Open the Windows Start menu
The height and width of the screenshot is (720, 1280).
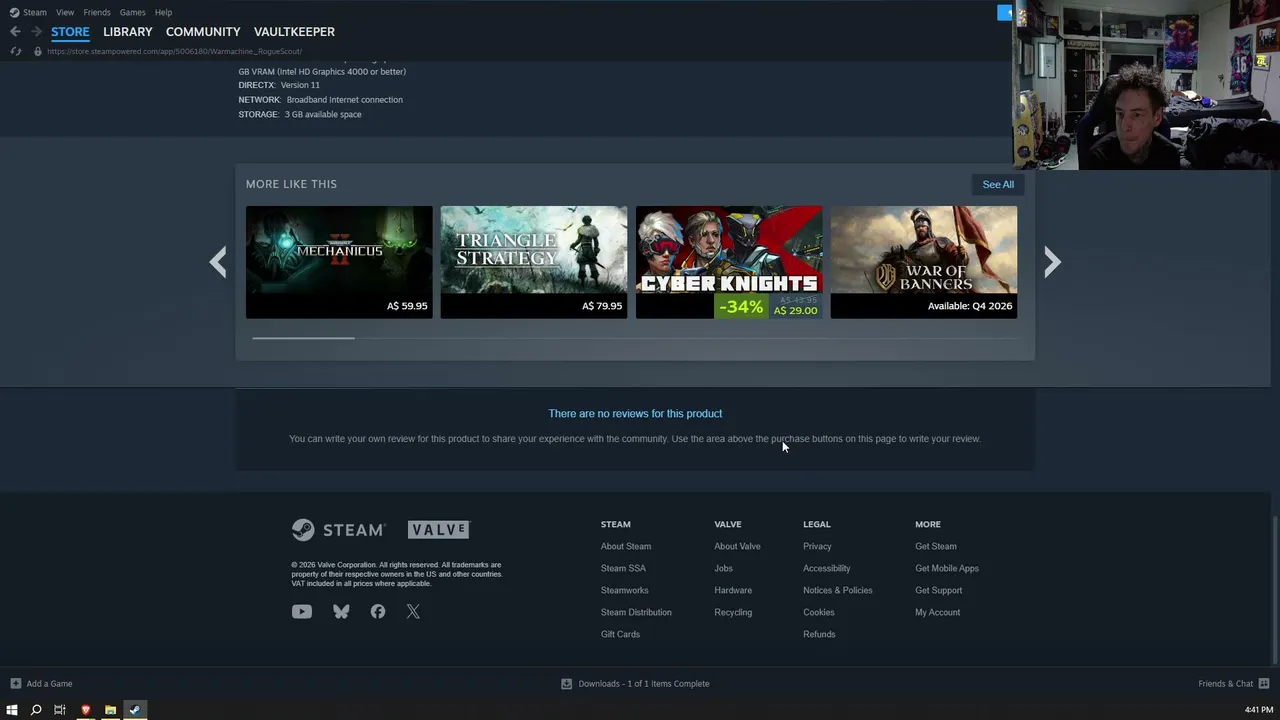(12, 710)
